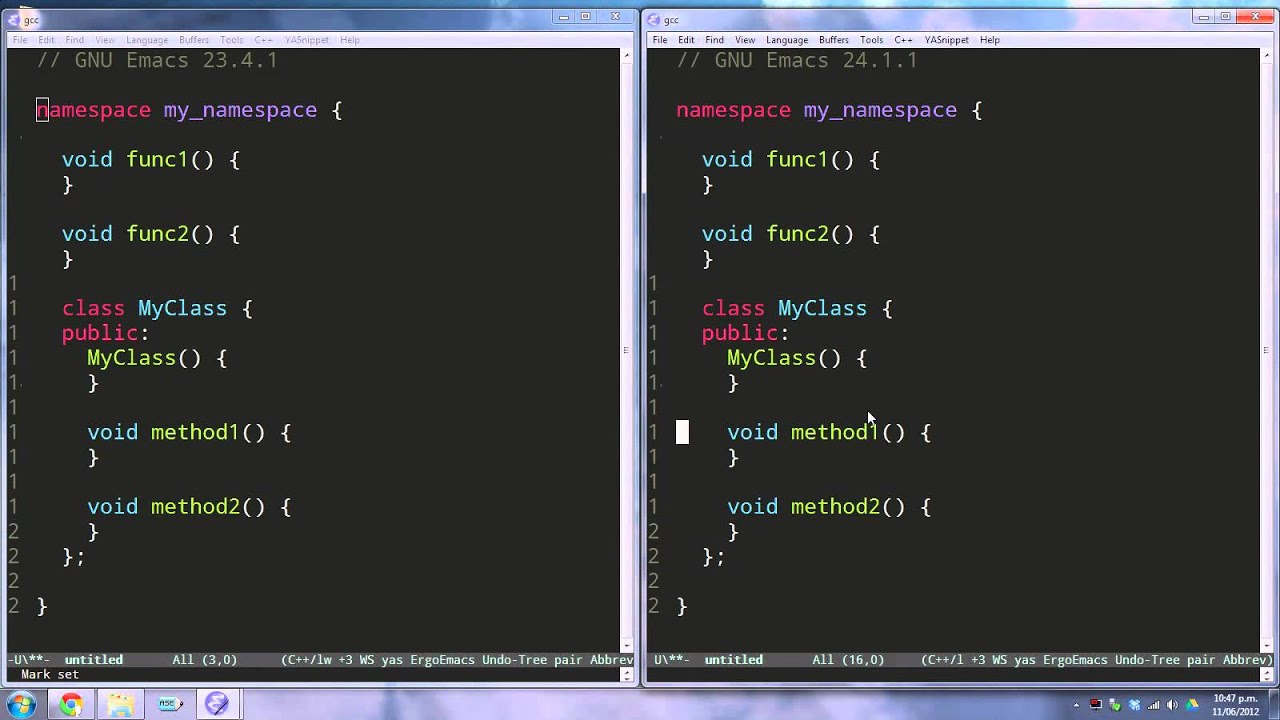The width and height of the screenshot is (1280, 720).
Task: Click the File menu in right window
Action: coord(660,40)
